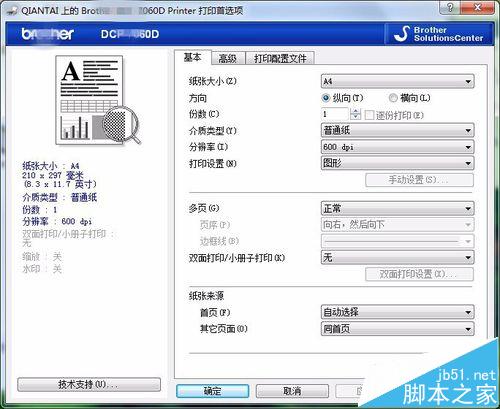Click the 纸张大小 : A4 summary text
The image size is (500, 409).
coord(51,166)
